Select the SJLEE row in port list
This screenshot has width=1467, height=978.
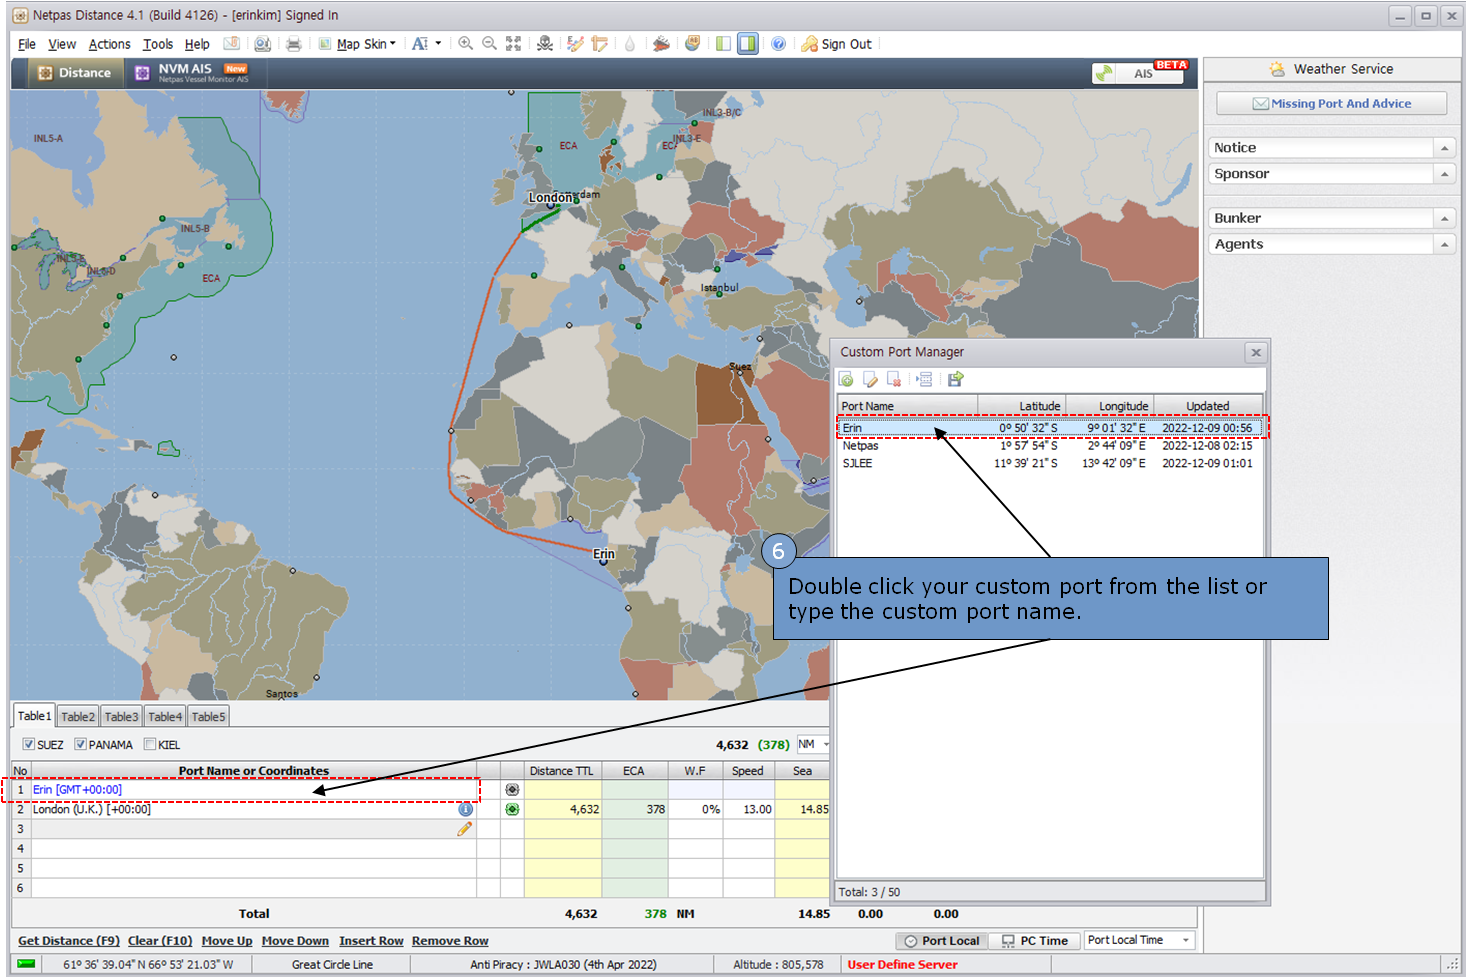[1050, 464]
